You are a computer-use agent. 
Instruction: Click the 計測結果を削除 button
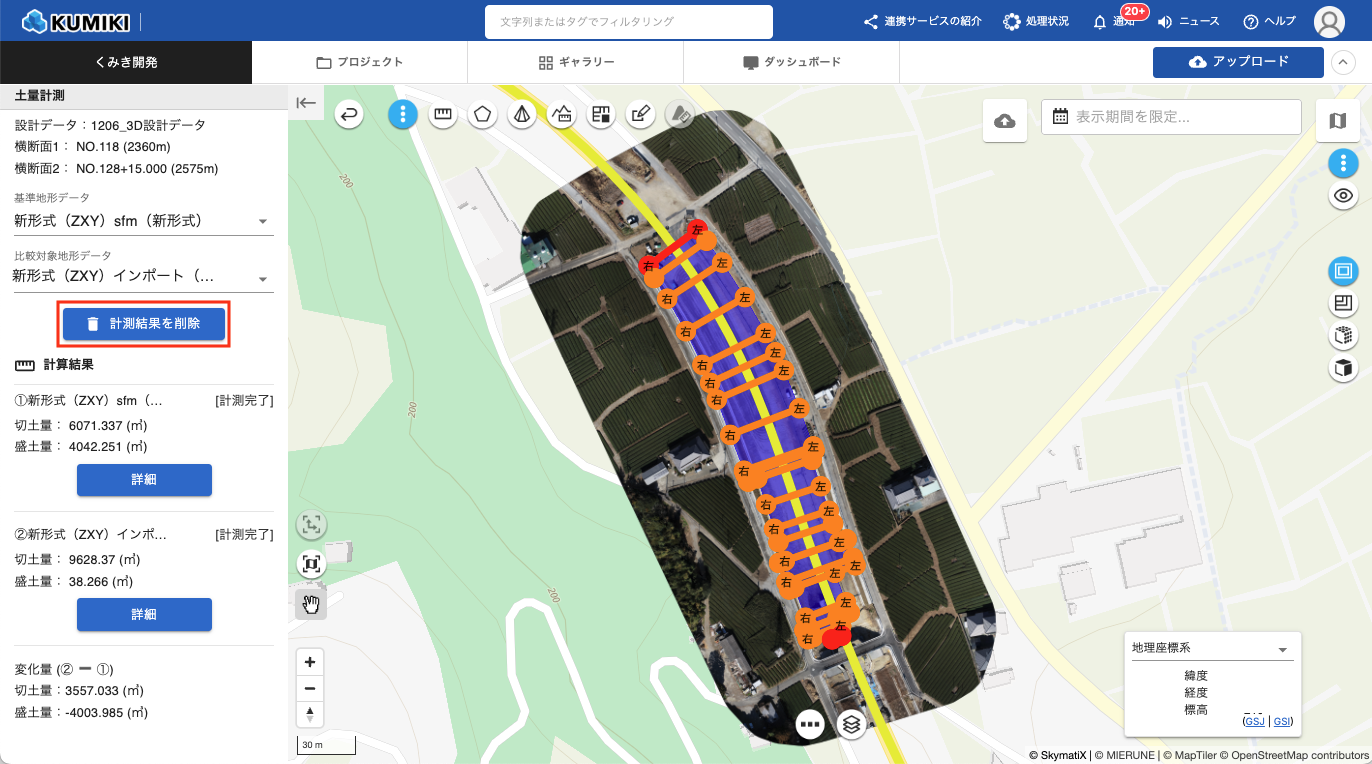(144, 324)
